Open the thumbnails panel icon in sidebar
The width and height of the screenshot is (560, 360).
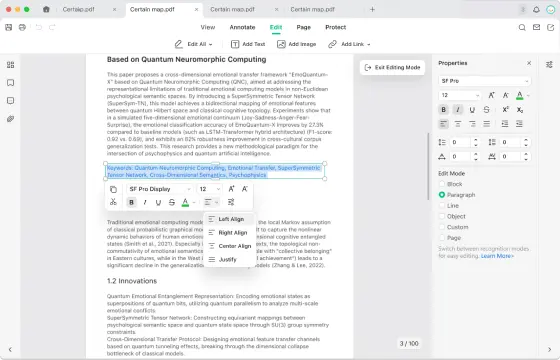(x=11, y=65)
